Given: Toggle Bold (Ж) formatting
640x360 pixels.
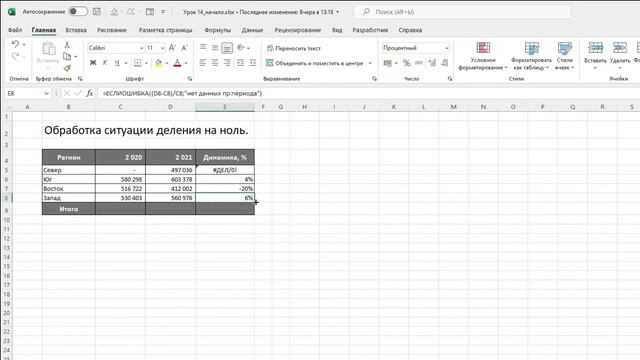Looking at the screenshot, I should tap(93, 63).
